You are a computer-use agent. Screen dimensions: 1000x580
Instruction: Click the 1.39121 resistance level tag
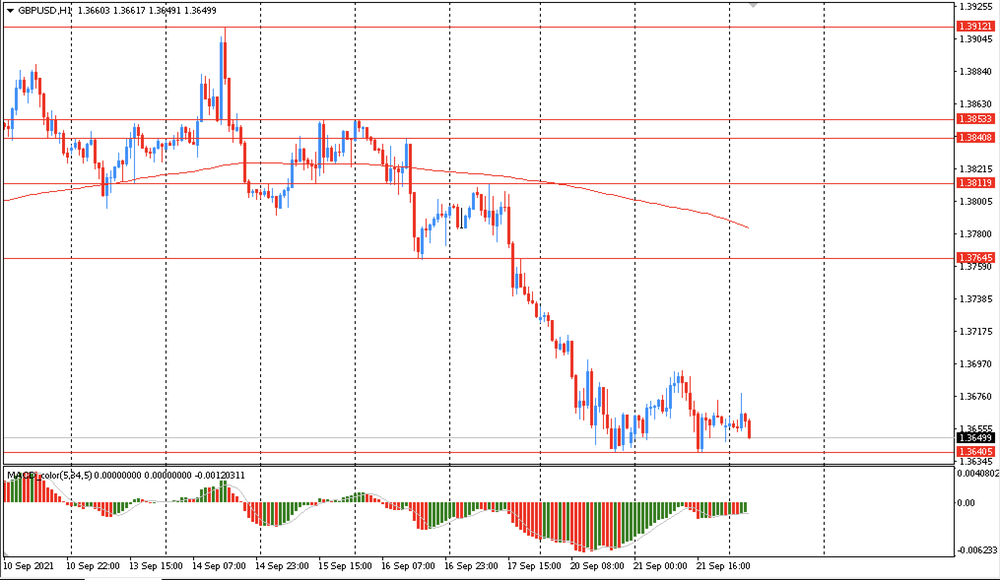click(x=976, y=26)
